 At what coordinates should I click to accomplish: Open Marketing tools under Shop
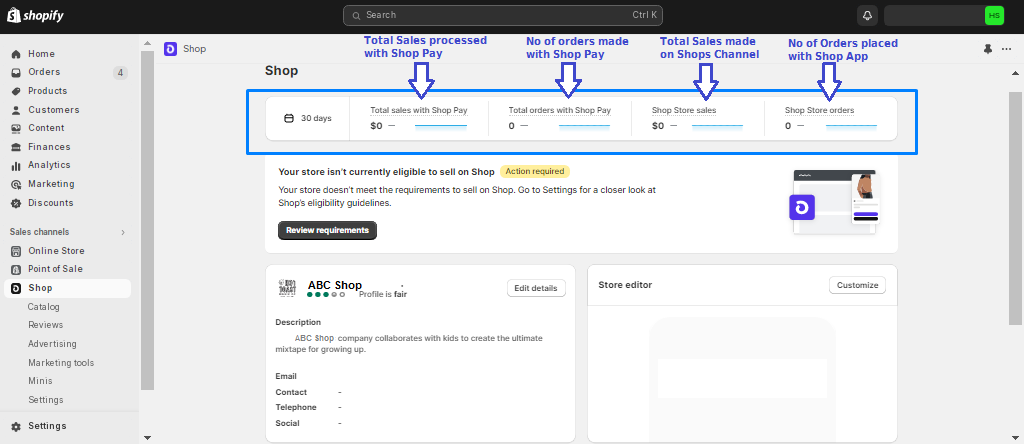coord(61,362)
